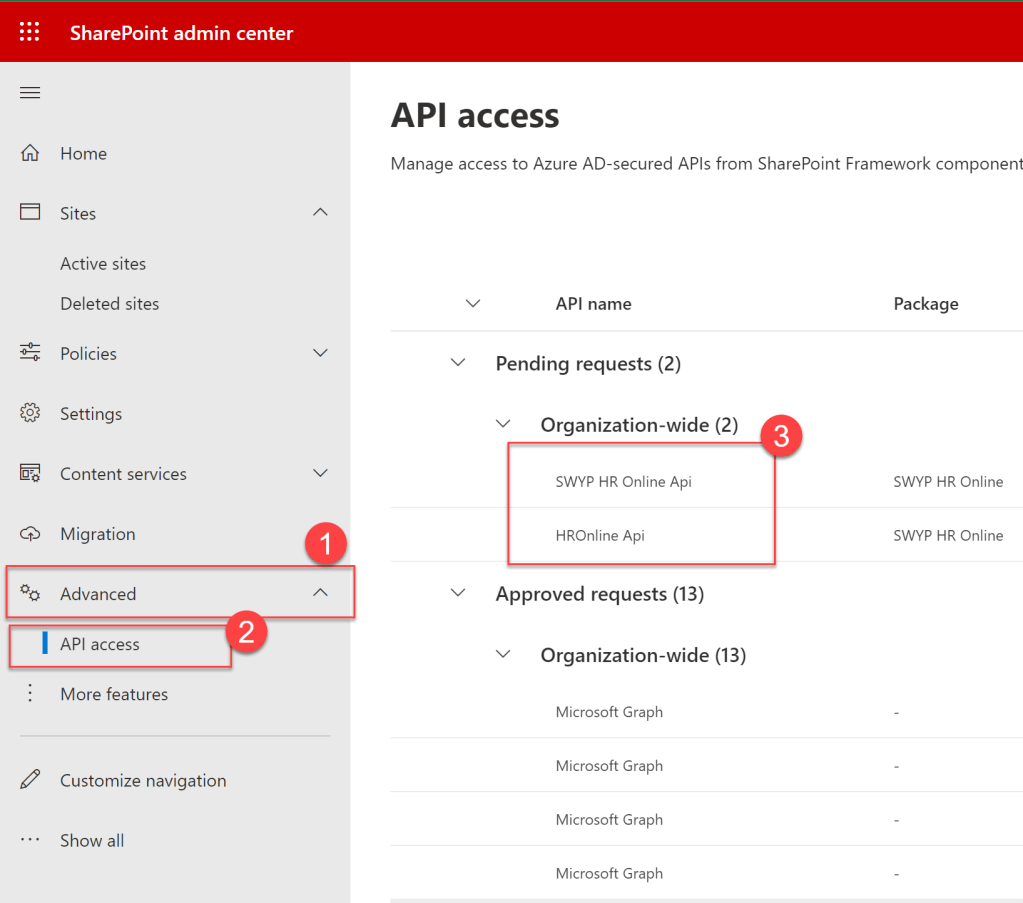Open Settings gear icon in sidebar

pos(30,414)
